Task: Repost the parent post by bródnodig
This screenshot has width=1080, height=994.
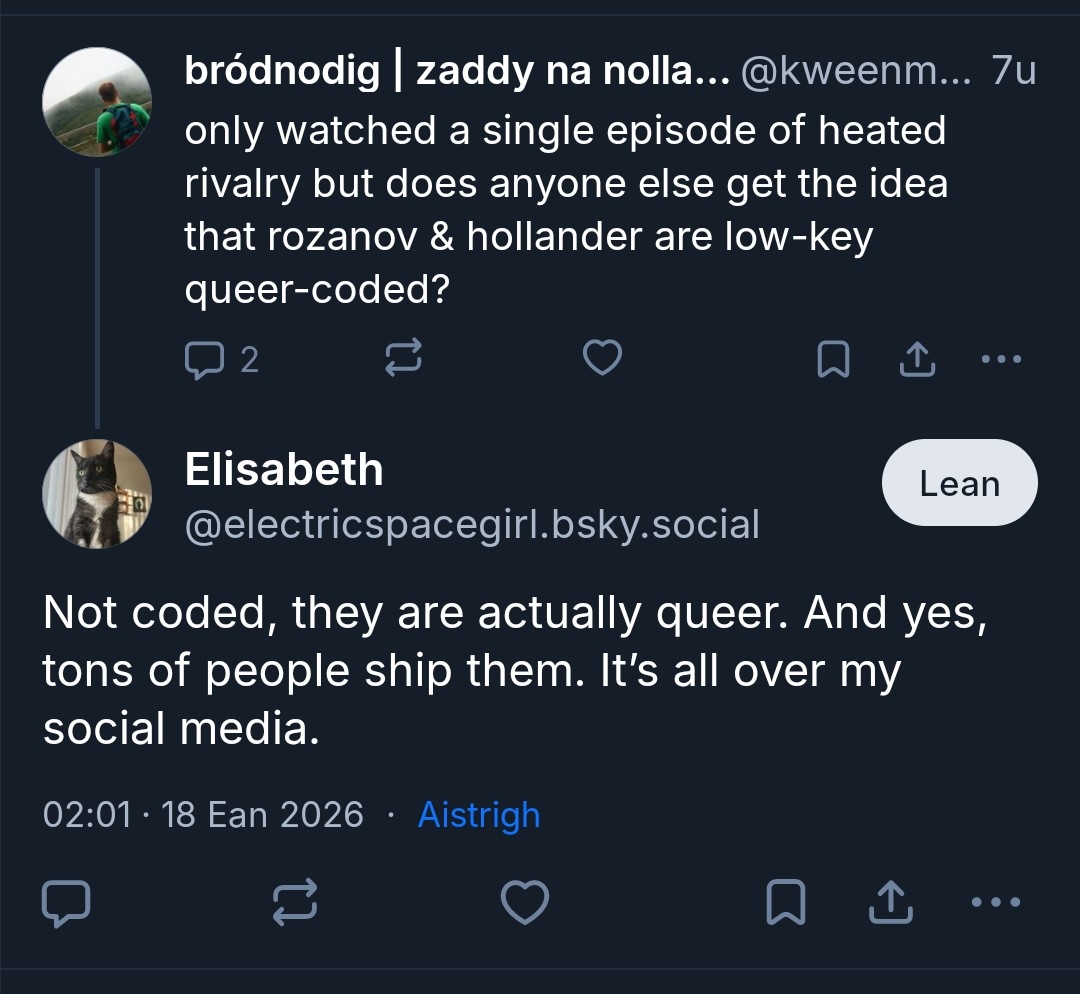Action: 404,358
